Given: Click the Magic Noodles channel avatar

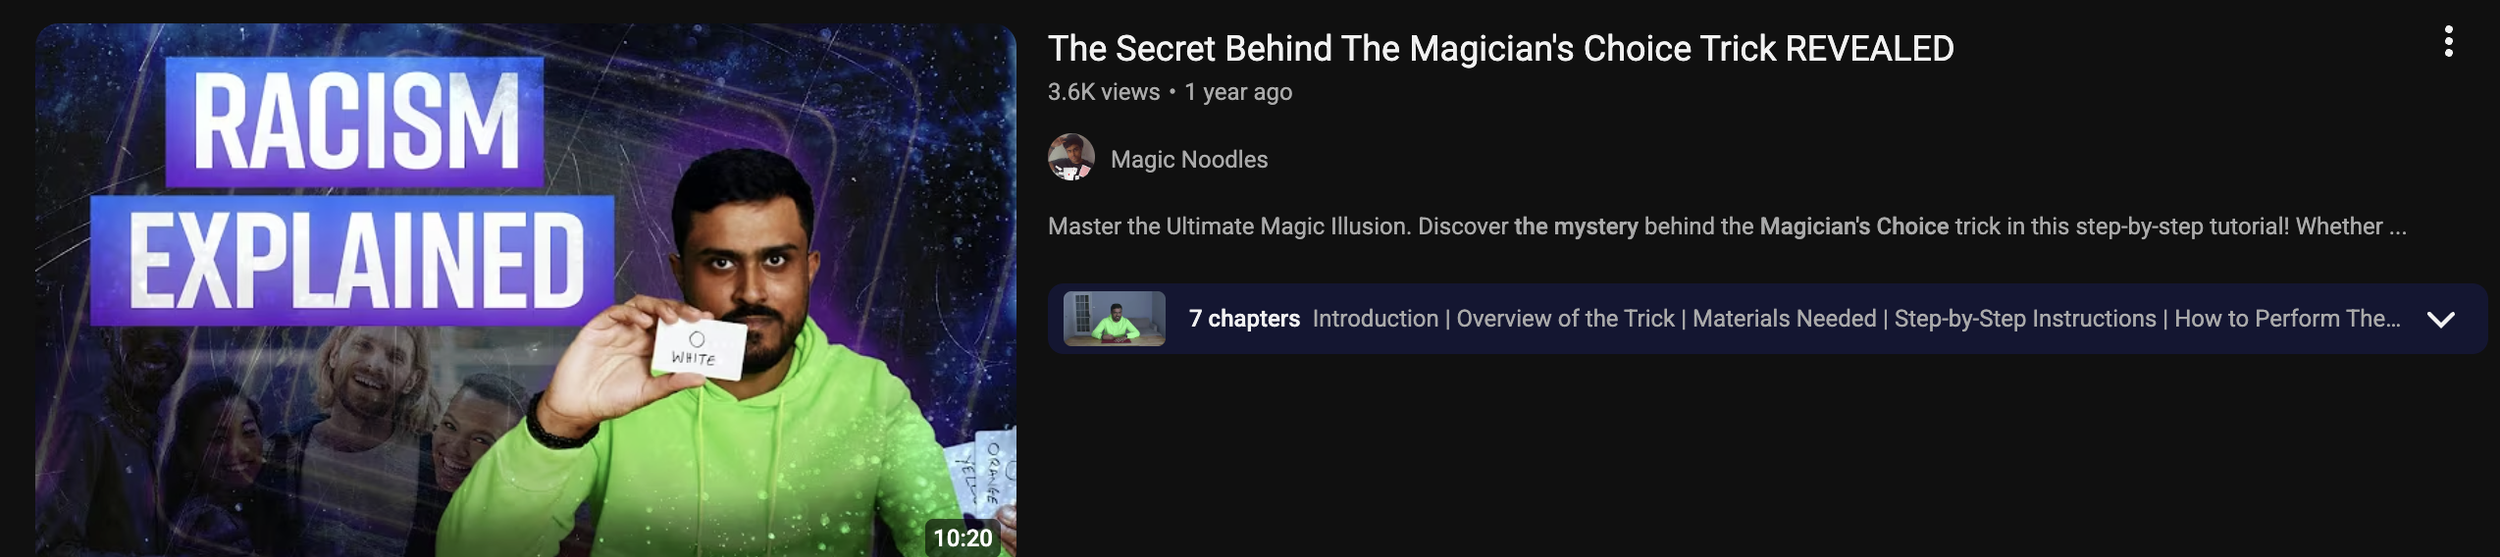Looking at the screenshot, I should (x=1071, y=157).
